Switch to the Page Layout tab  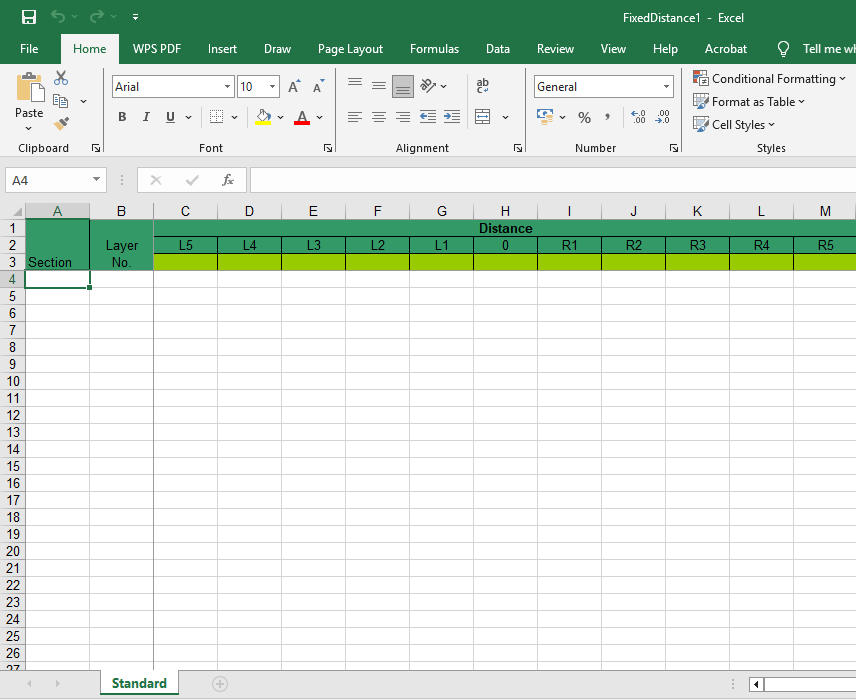click(x=350, y=49)
